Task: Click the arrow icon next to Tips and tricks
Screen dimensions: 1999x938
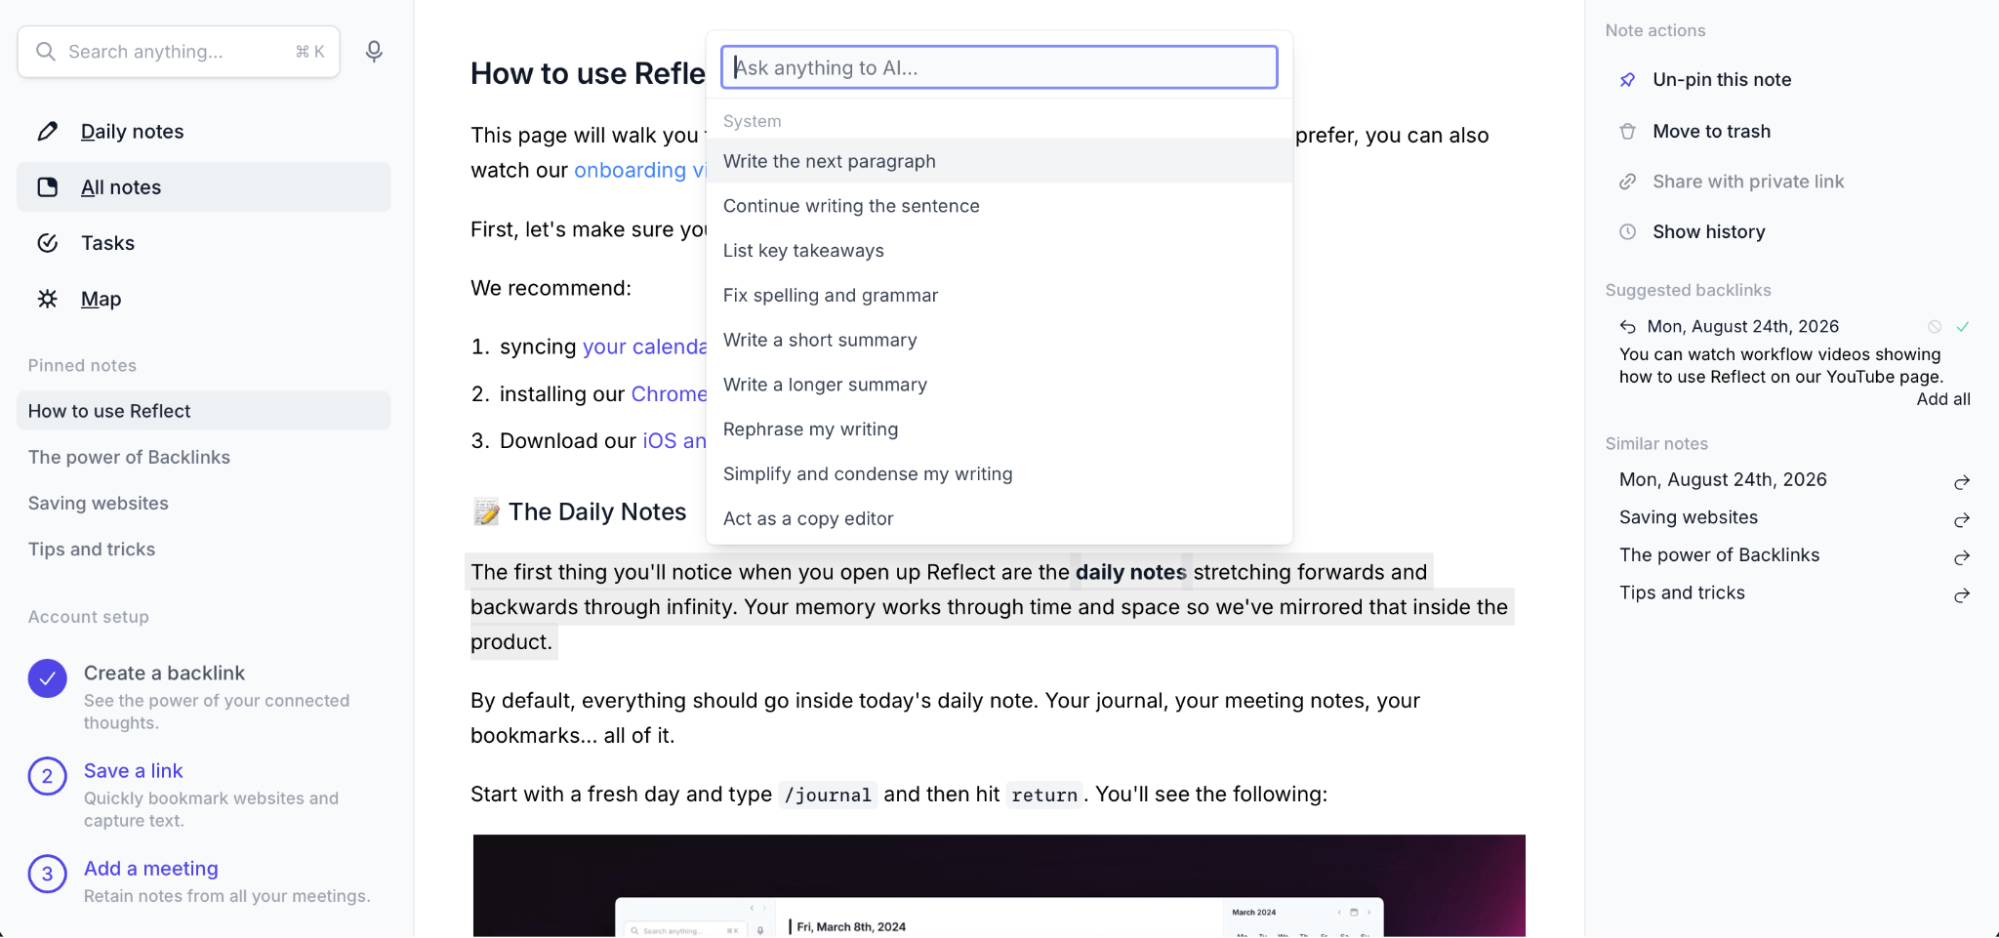Action: tap(1962, 595)
